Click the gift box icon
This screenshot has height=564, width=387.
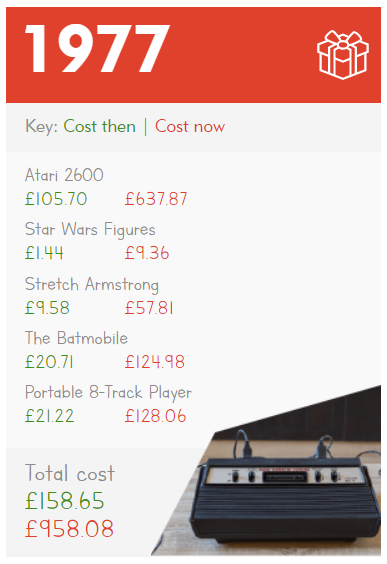(343, 55)
